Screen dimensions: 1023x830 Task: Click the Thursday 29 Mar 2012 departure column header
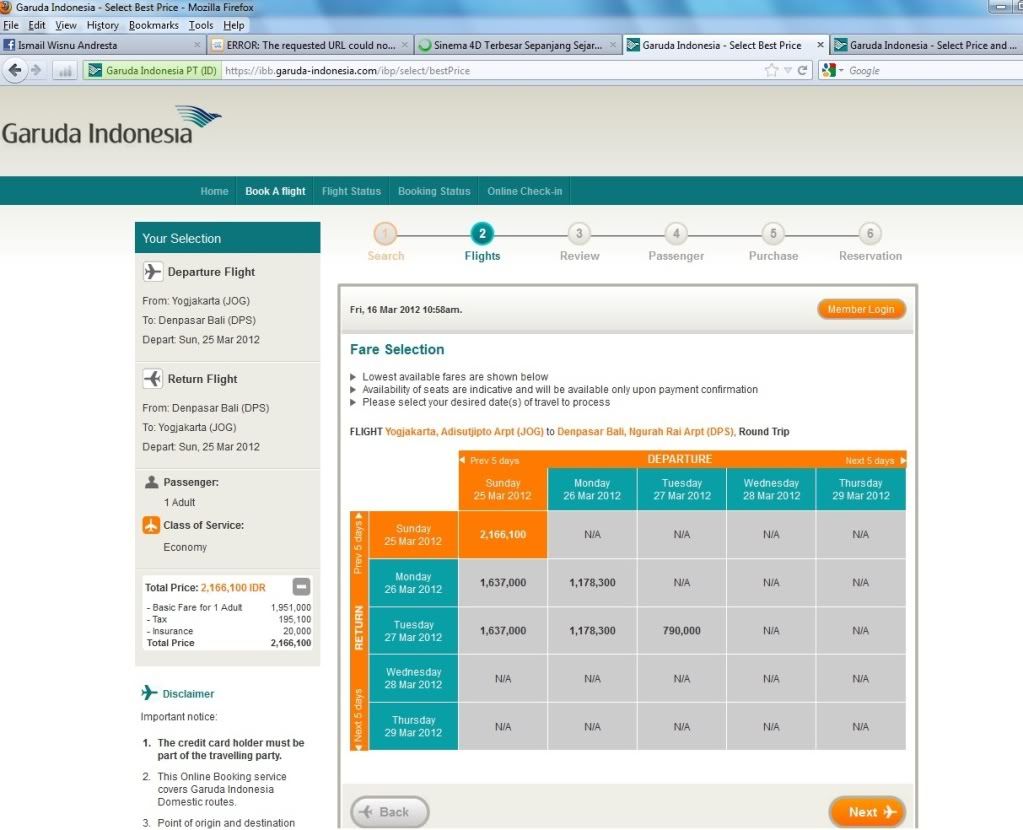click(x=861, y=489)
